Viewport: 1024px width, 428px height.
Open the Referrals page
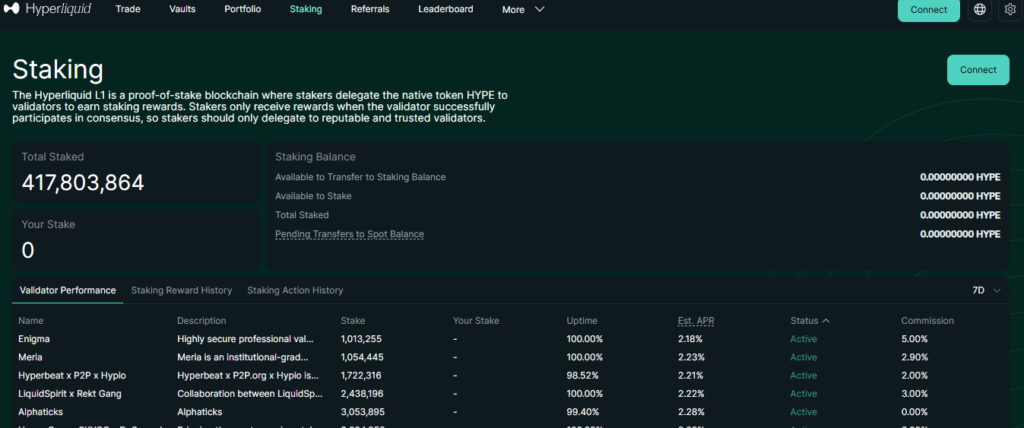point(370,9)
